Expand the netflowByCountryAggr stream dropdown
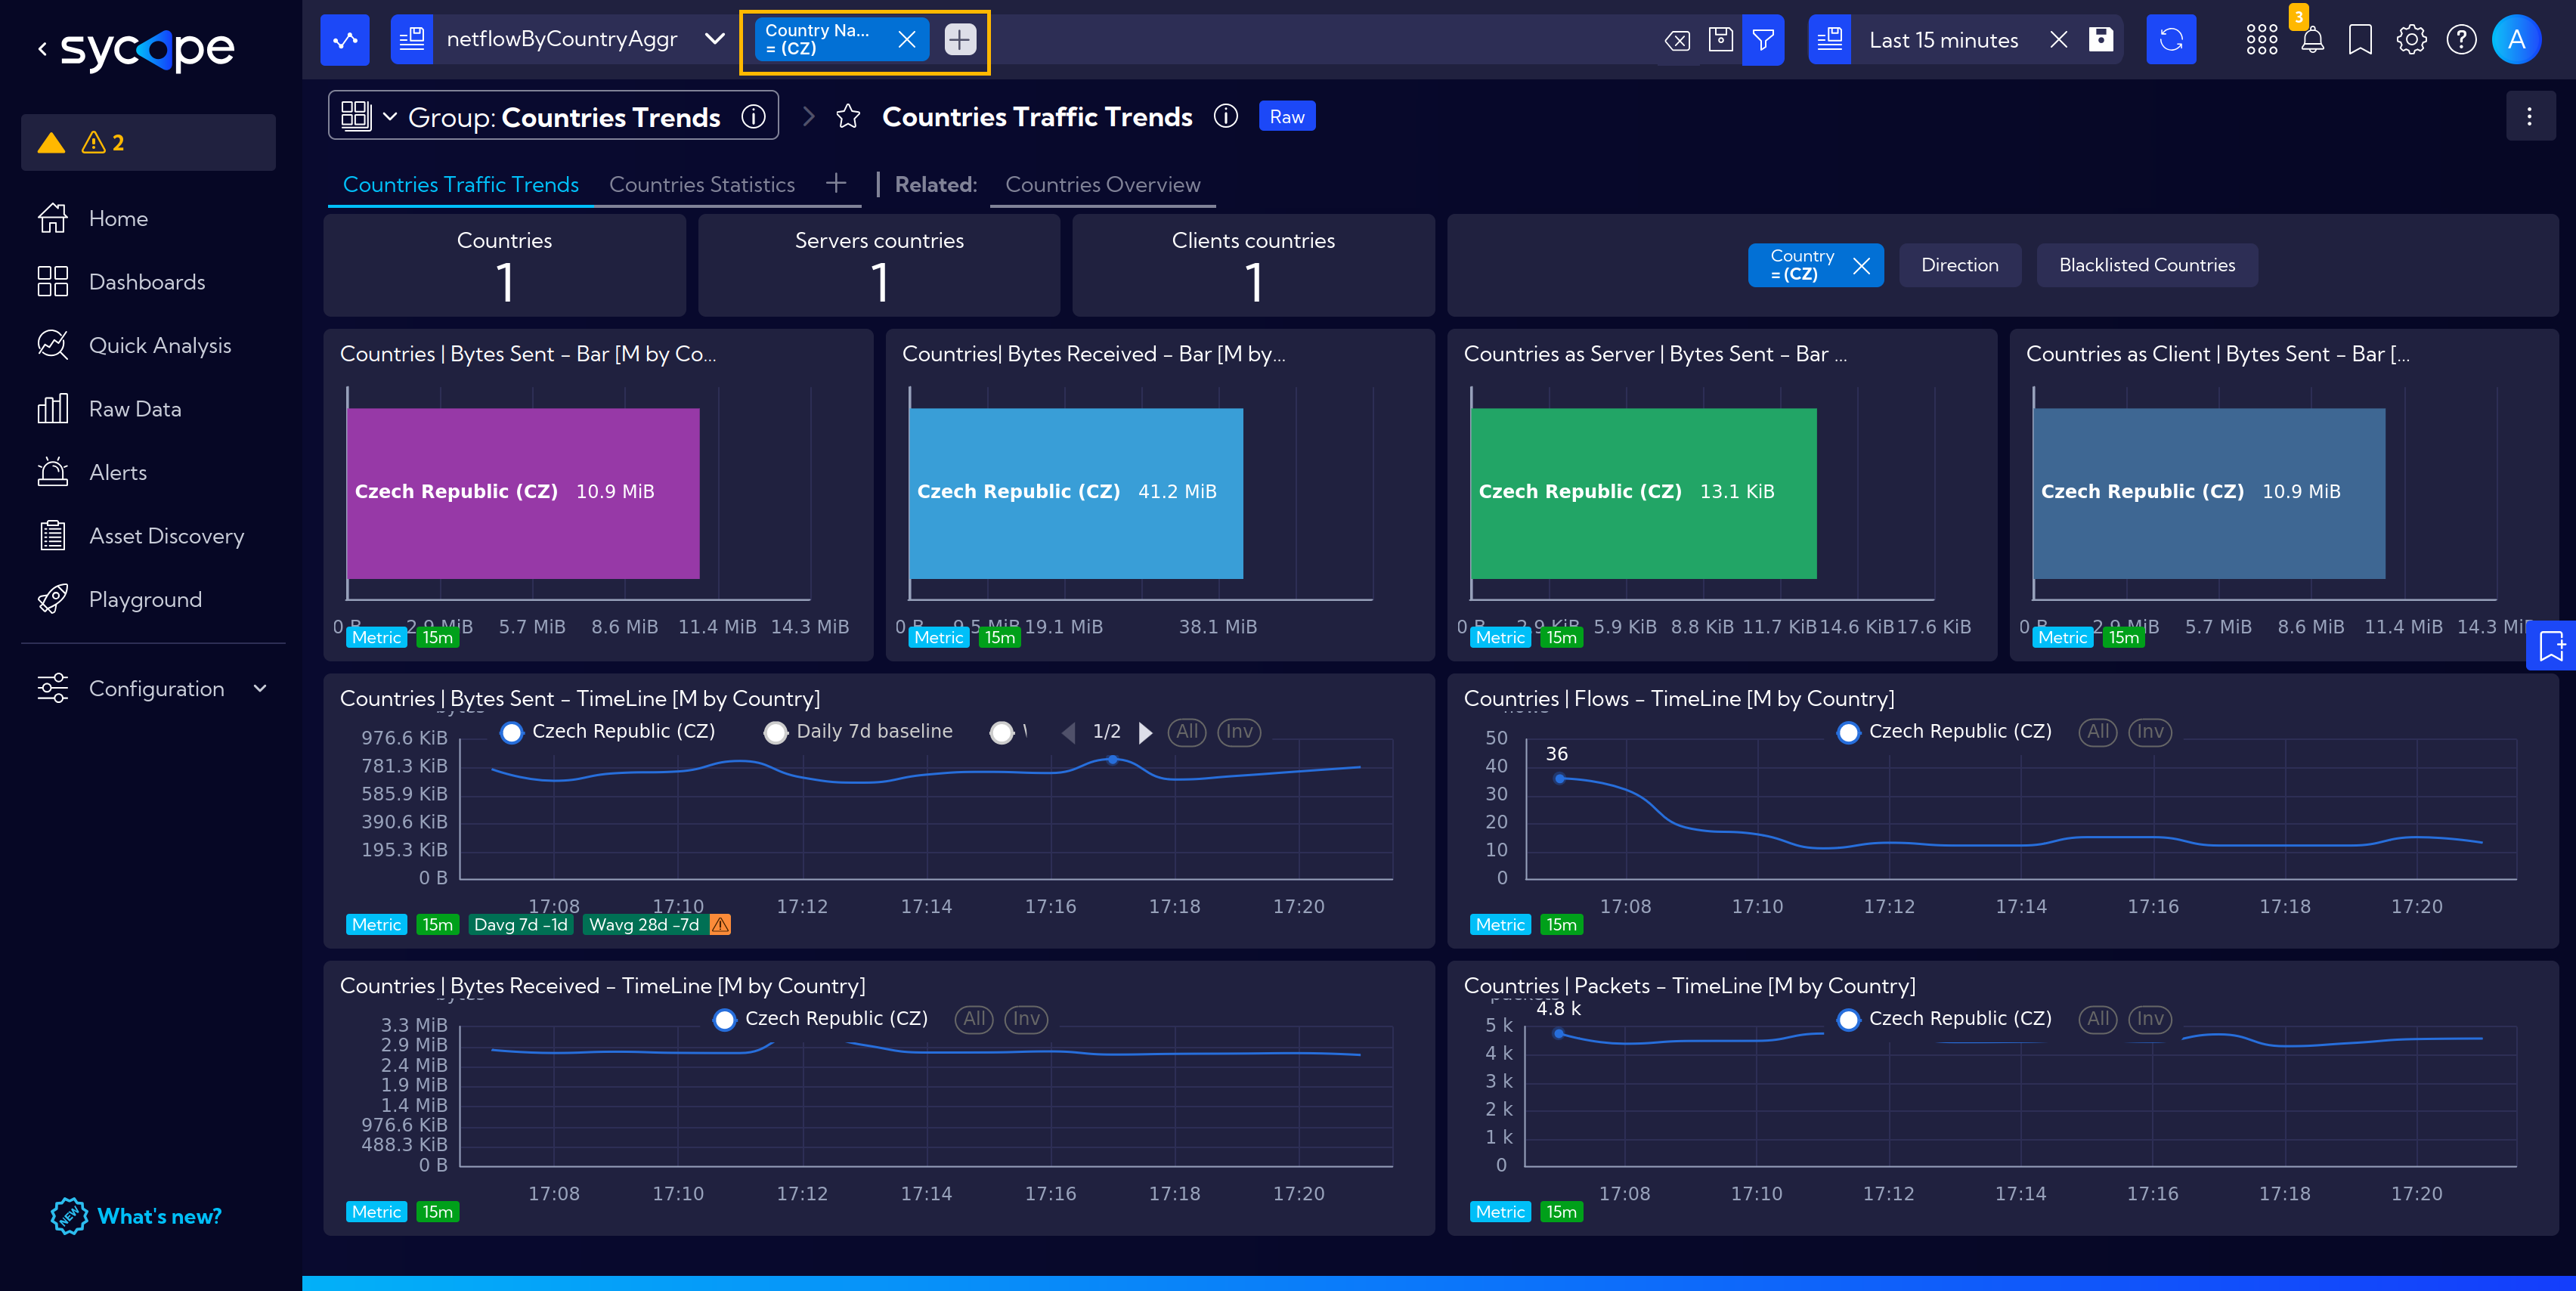 (x=714, y=39)
